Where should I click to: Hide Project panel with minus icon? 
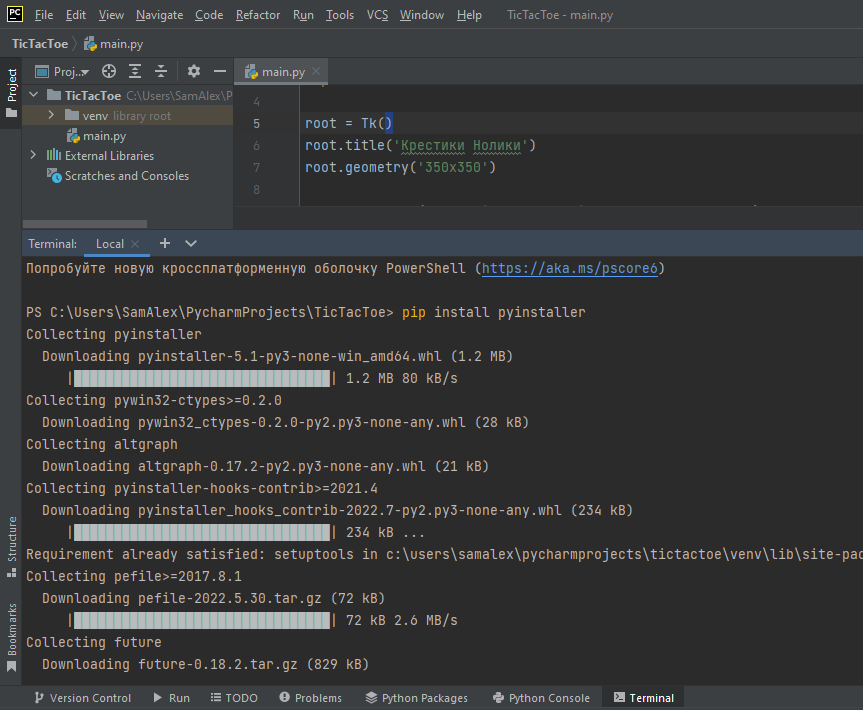point(220,71)
